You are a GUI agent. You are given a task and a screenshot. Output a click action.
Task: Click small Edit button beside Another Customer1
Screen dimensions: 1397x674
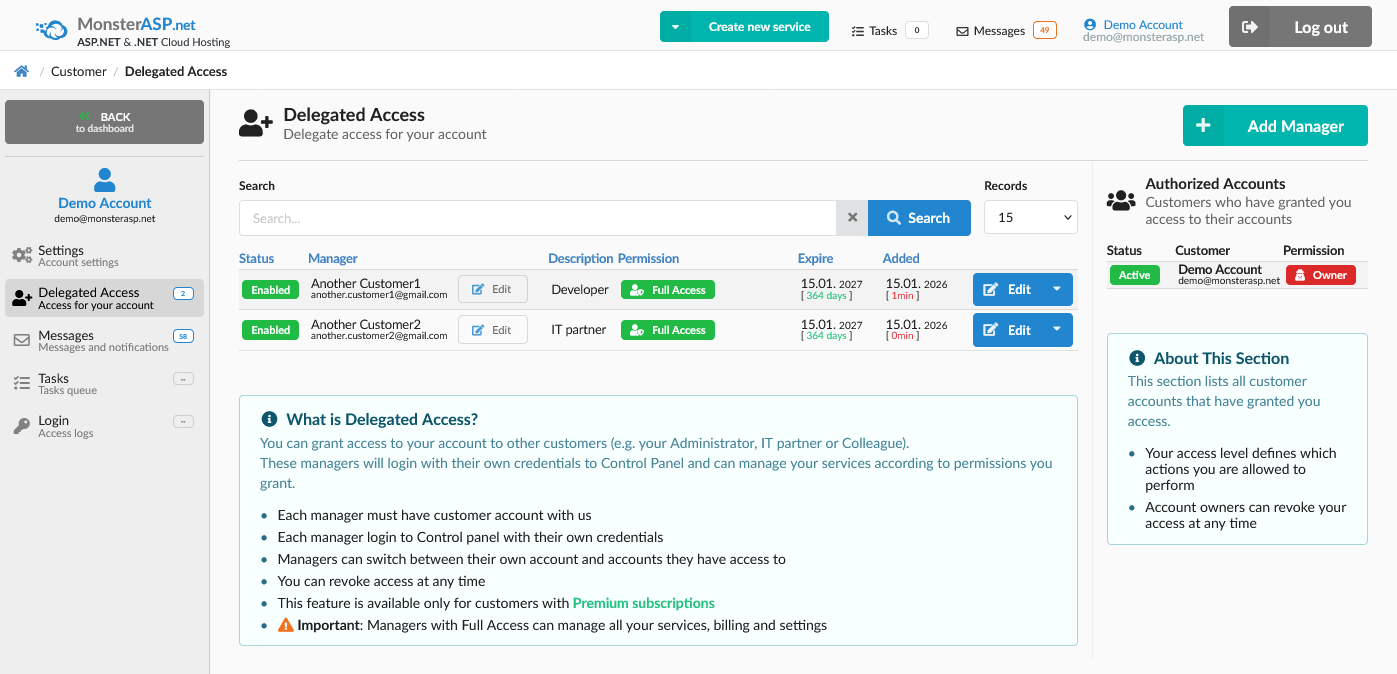pos(492,290)
